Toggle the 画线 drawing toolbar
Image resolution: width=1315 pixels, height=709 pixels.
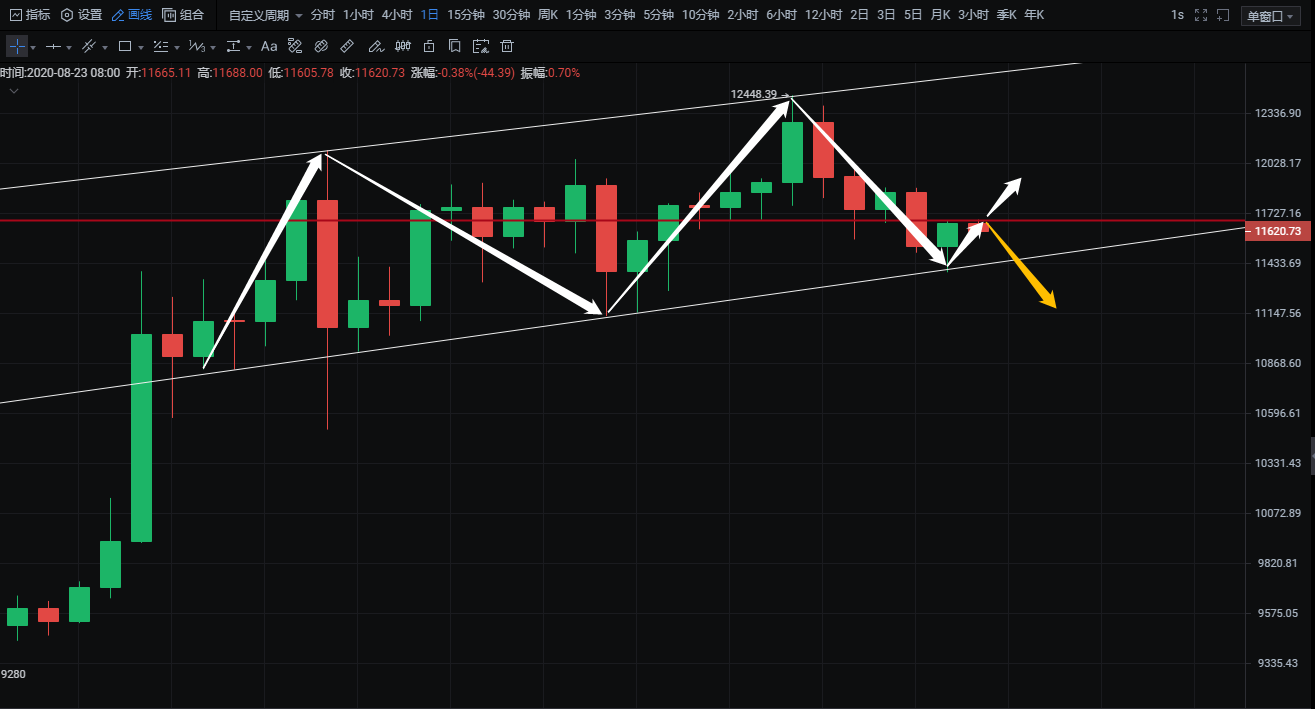coord(131,15)
